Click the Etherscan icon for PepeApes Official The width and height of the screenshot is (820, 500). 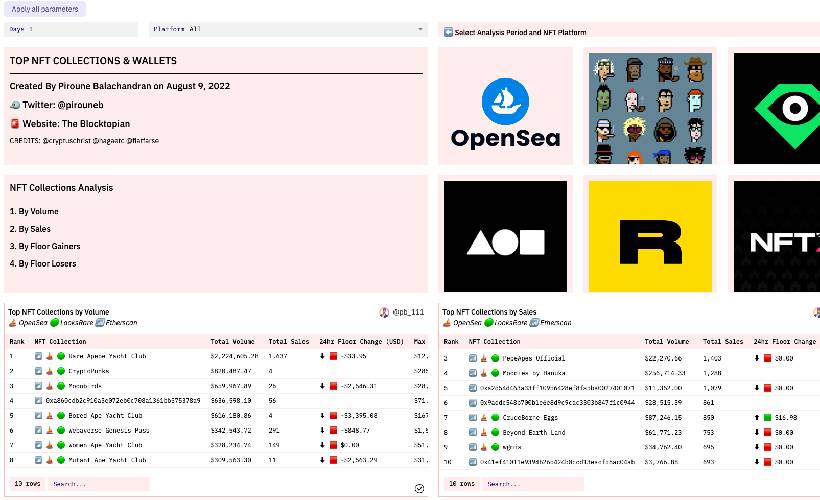pos(473,358)
